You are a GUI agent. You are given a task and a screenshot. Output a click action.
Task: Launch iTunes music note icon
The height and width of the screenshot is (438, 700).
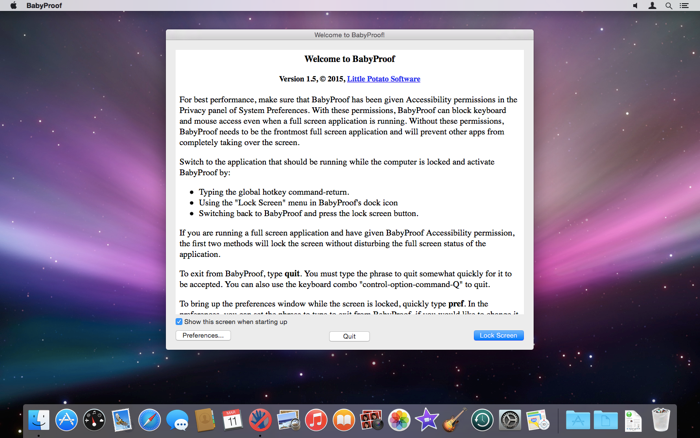(316, 420)
